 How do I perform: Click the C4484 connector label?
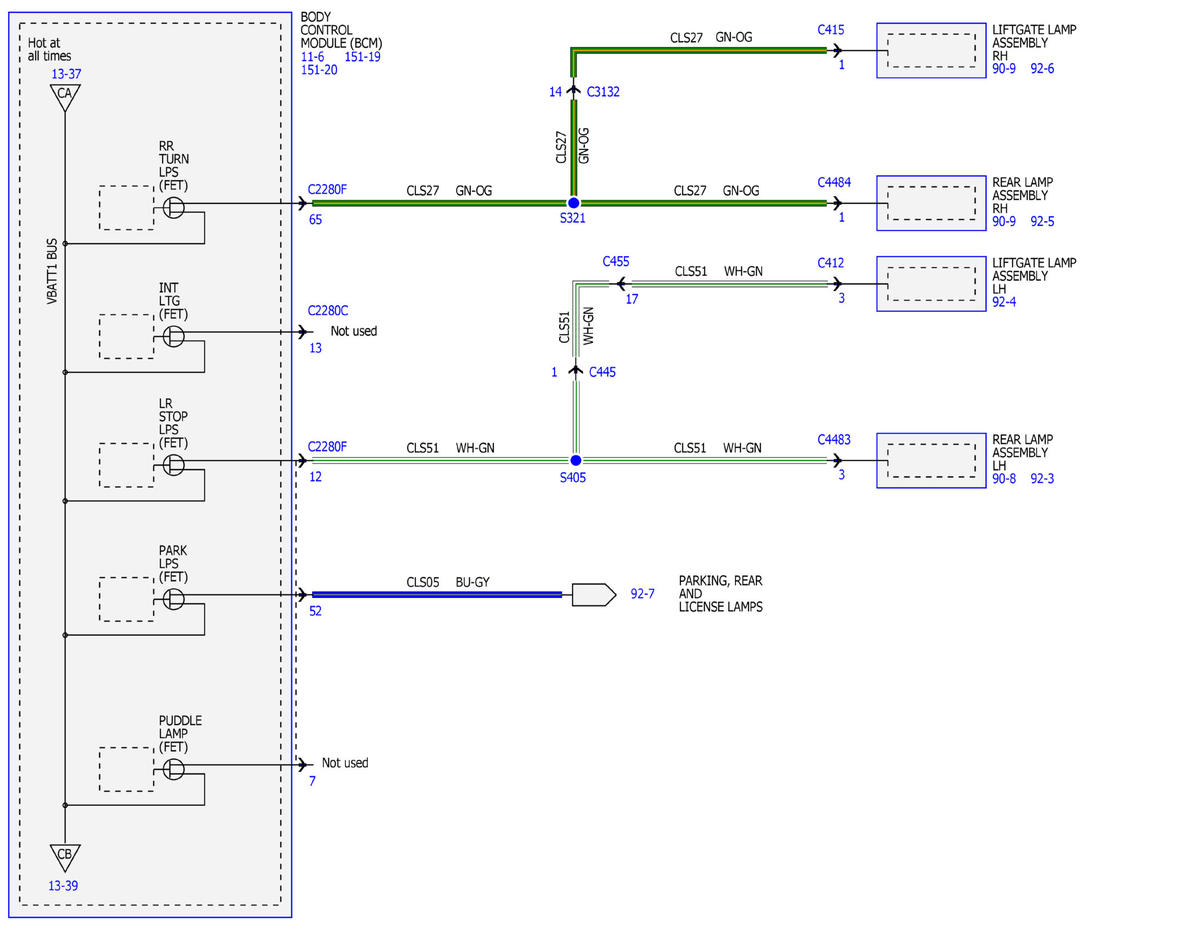[x=834, y=182]
